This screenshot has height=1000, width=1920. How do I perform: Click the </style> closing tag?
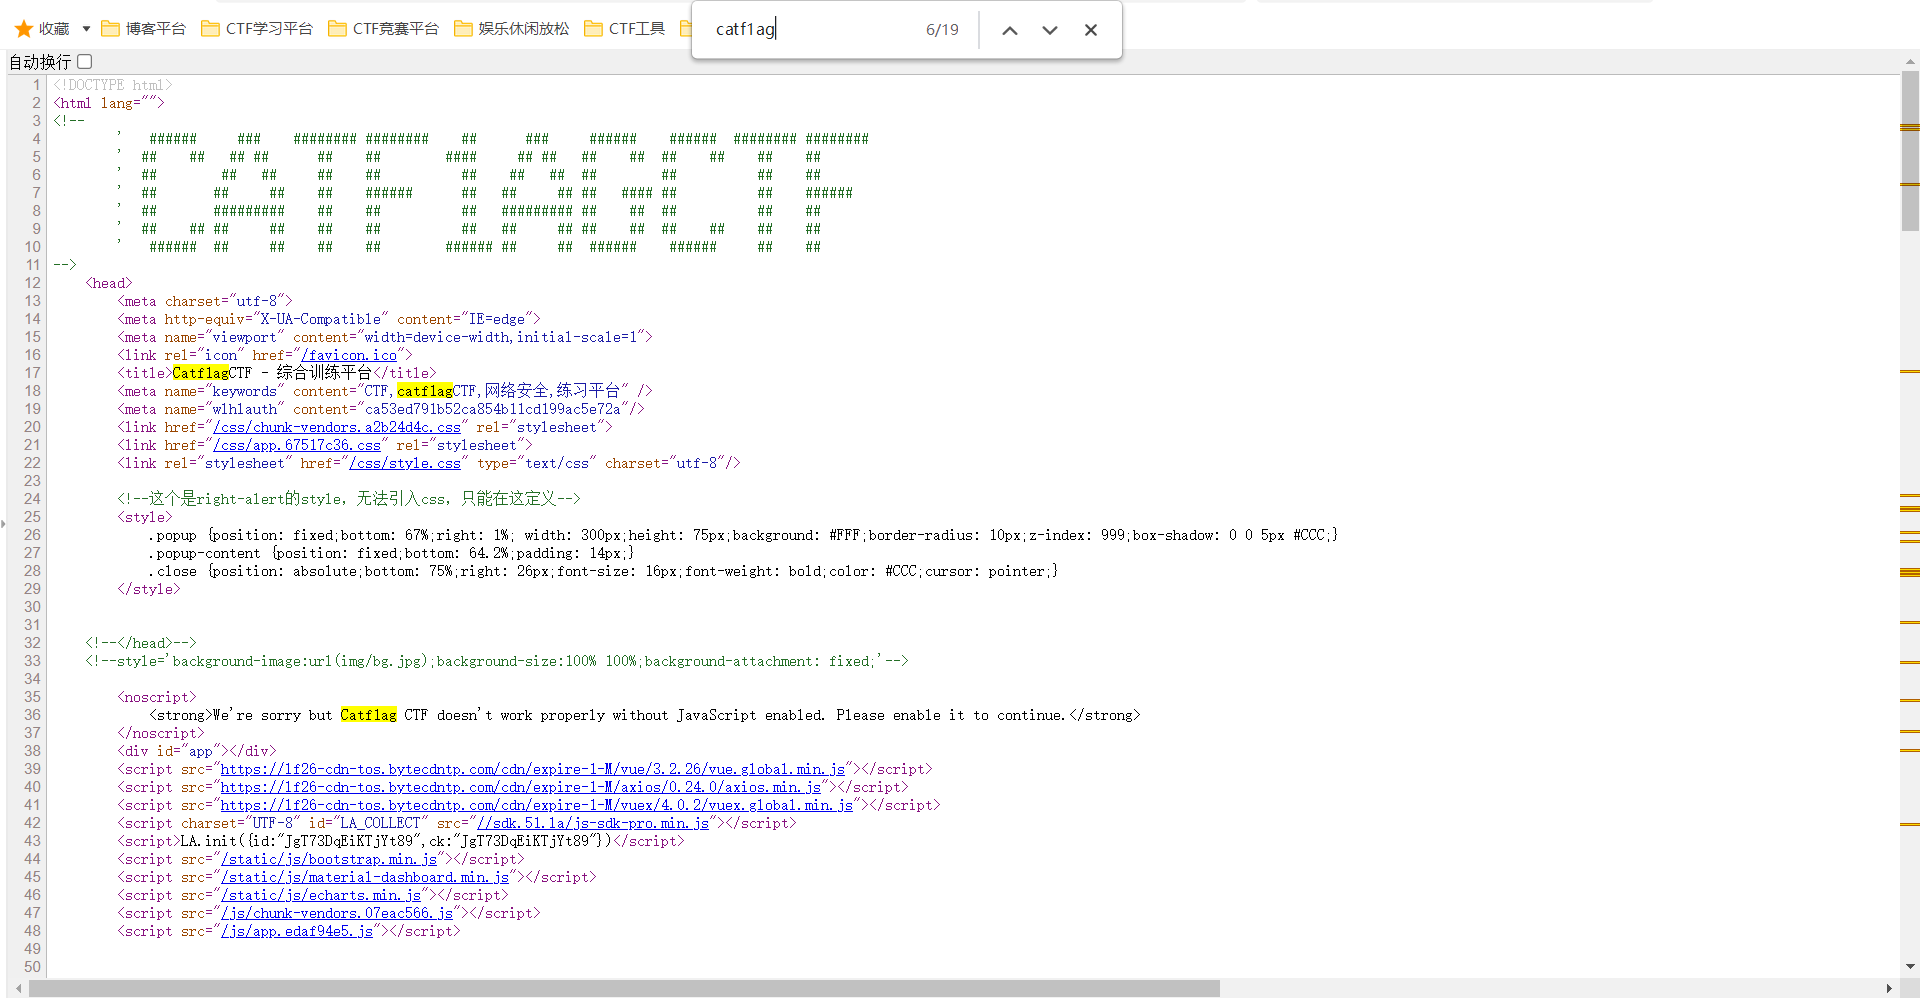tap(149, 589)
